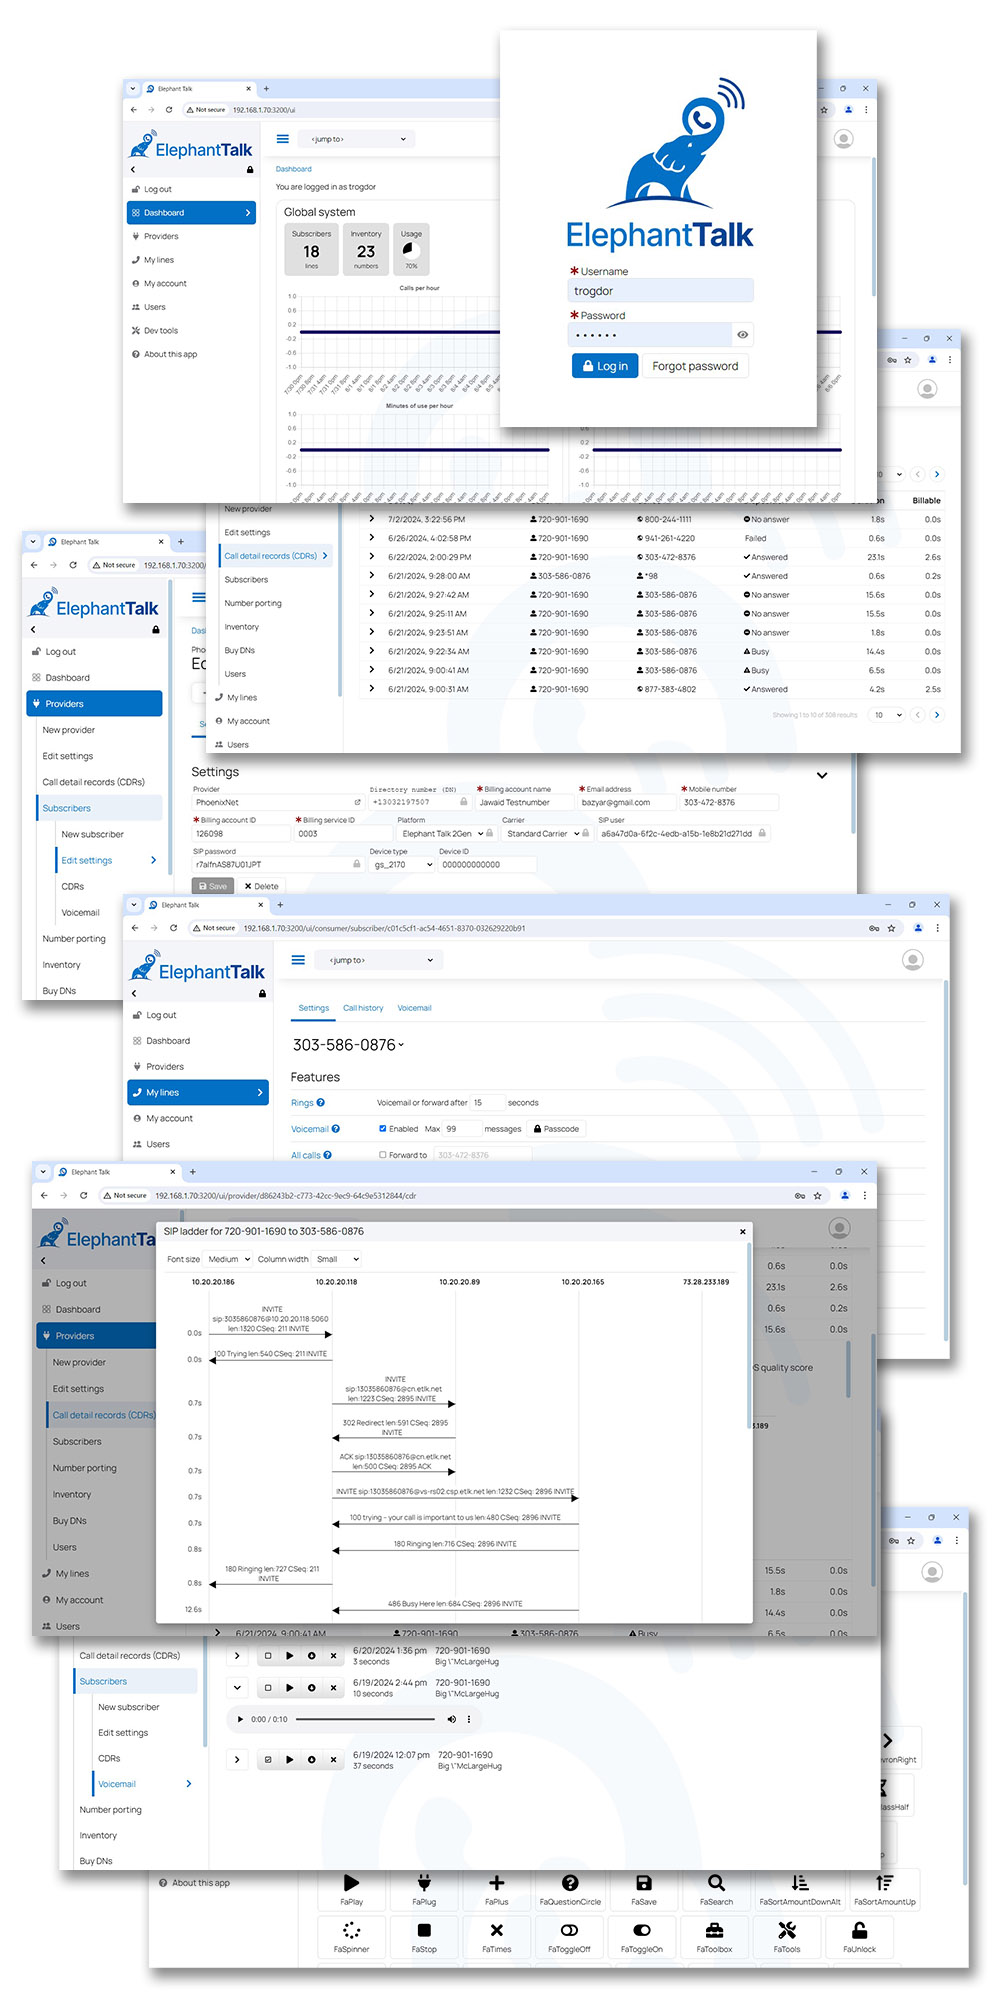Open the Carrier dropdown showing Standard Carrier
1000x2000 pixels.
pyautogui.click(x=543, y=834)
